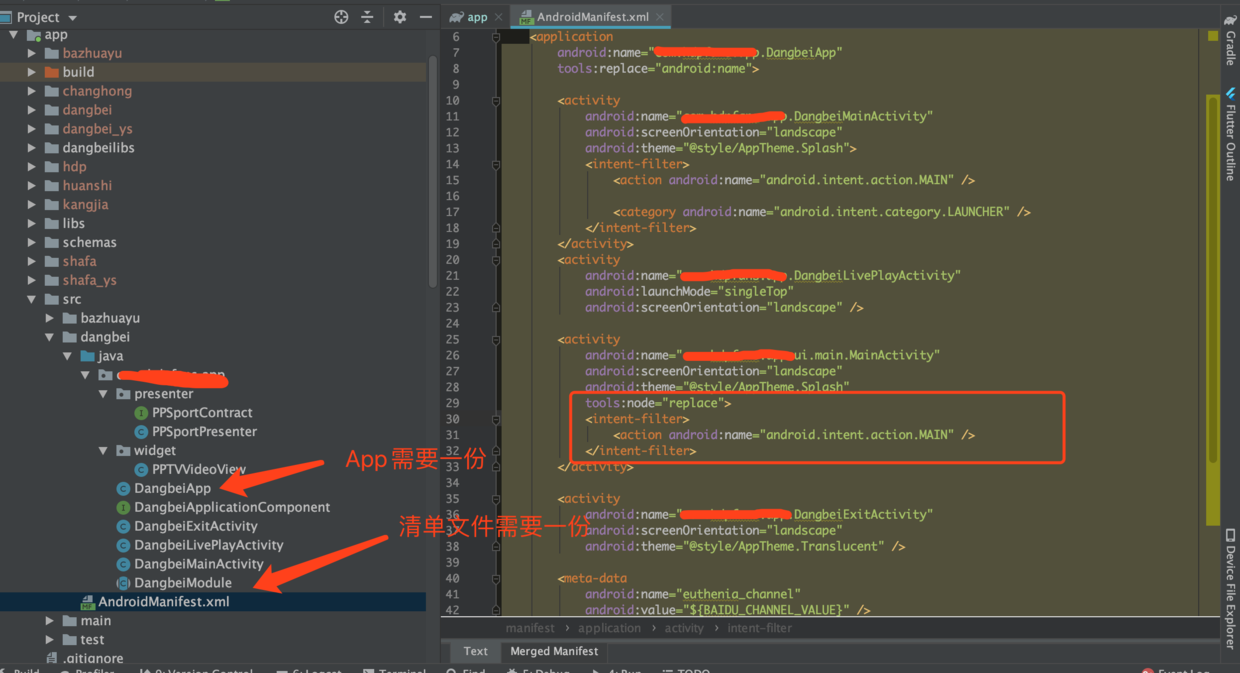Open the Gradle tool window
This screenshot has height=673, width=1240.
click(1230, 42)
